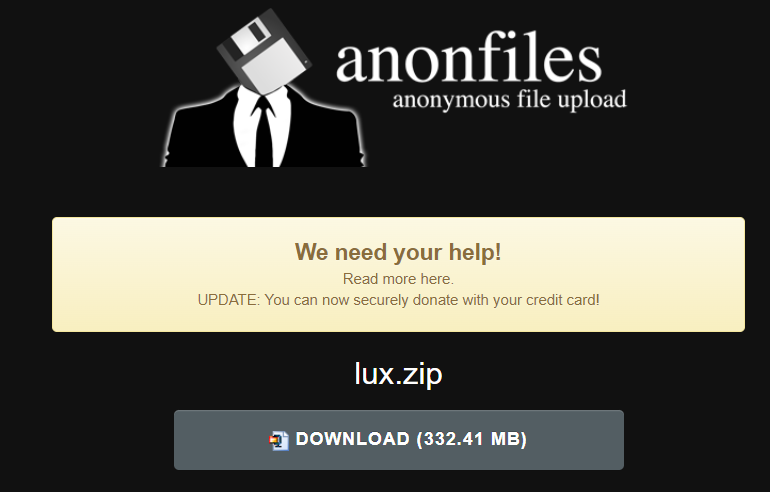
Task: Click the words "credit card" in the banner
Action: point(563,300)
